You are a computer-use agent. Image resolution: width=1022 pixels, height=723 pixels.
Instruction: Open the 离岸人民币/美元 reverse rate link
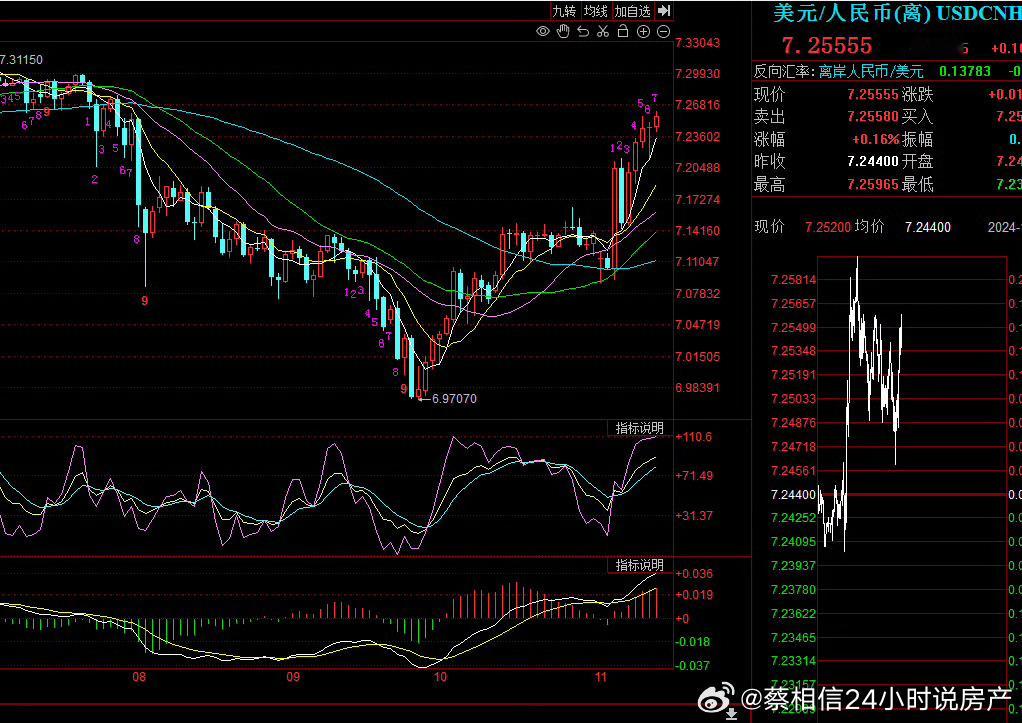point(871,71)
